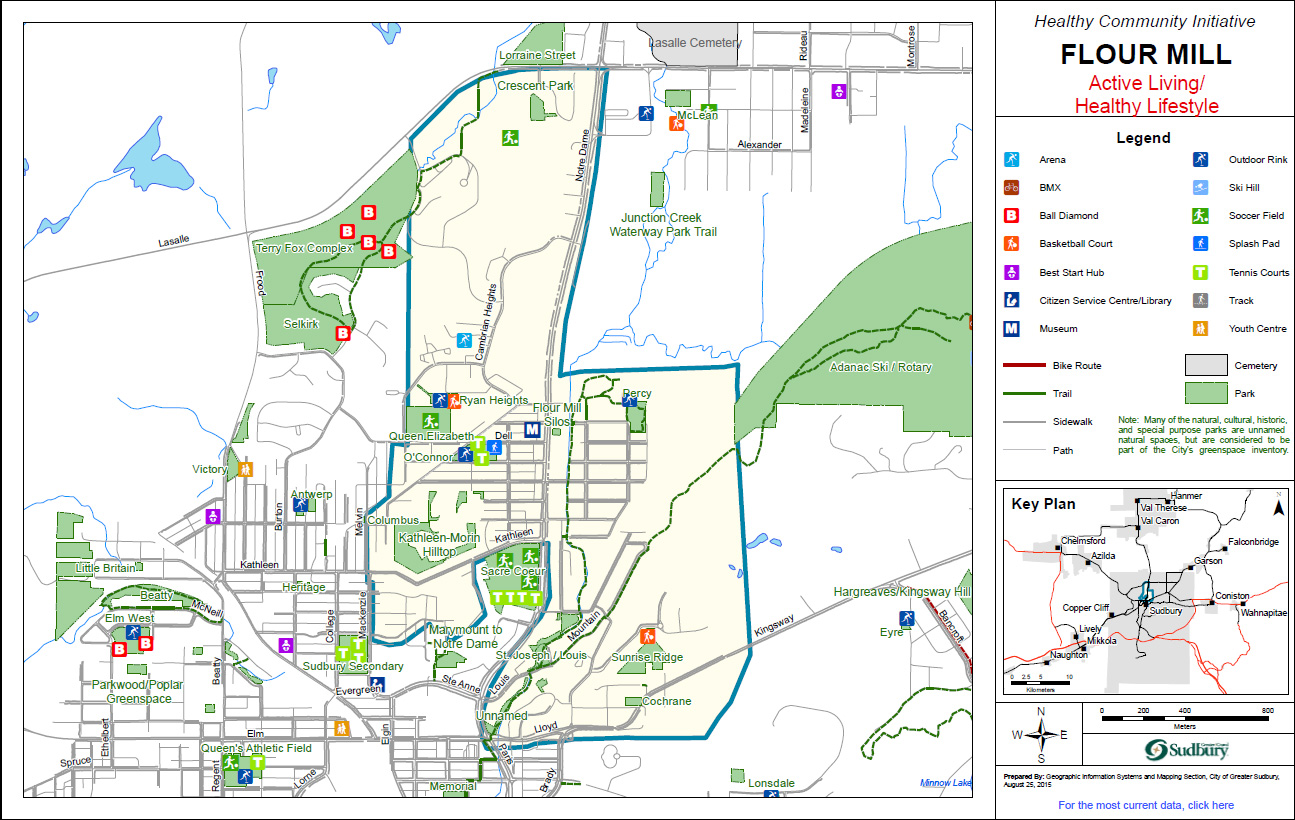Select the Soccer Field legend icon

point(1201,216)
